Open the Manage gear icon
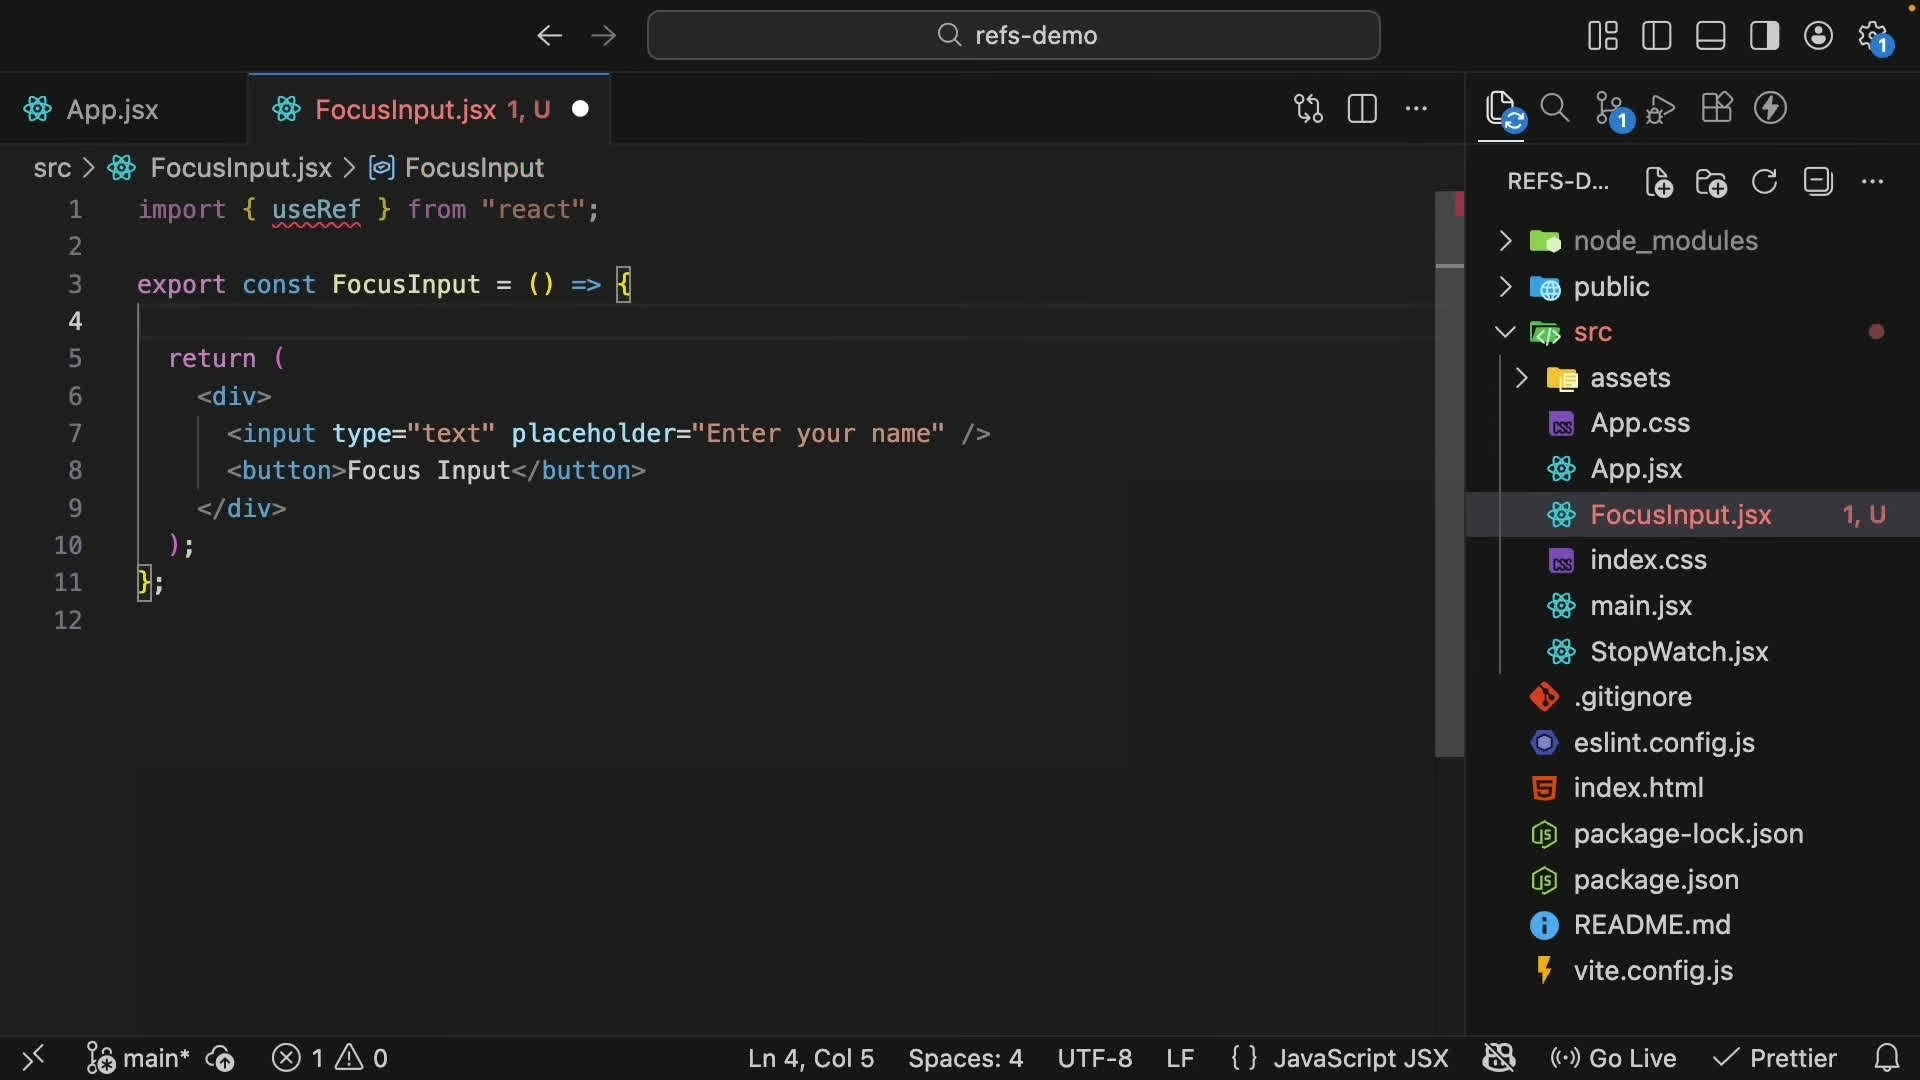1920x1080 pixels. pyautogui.click(x=1874, y=36)
